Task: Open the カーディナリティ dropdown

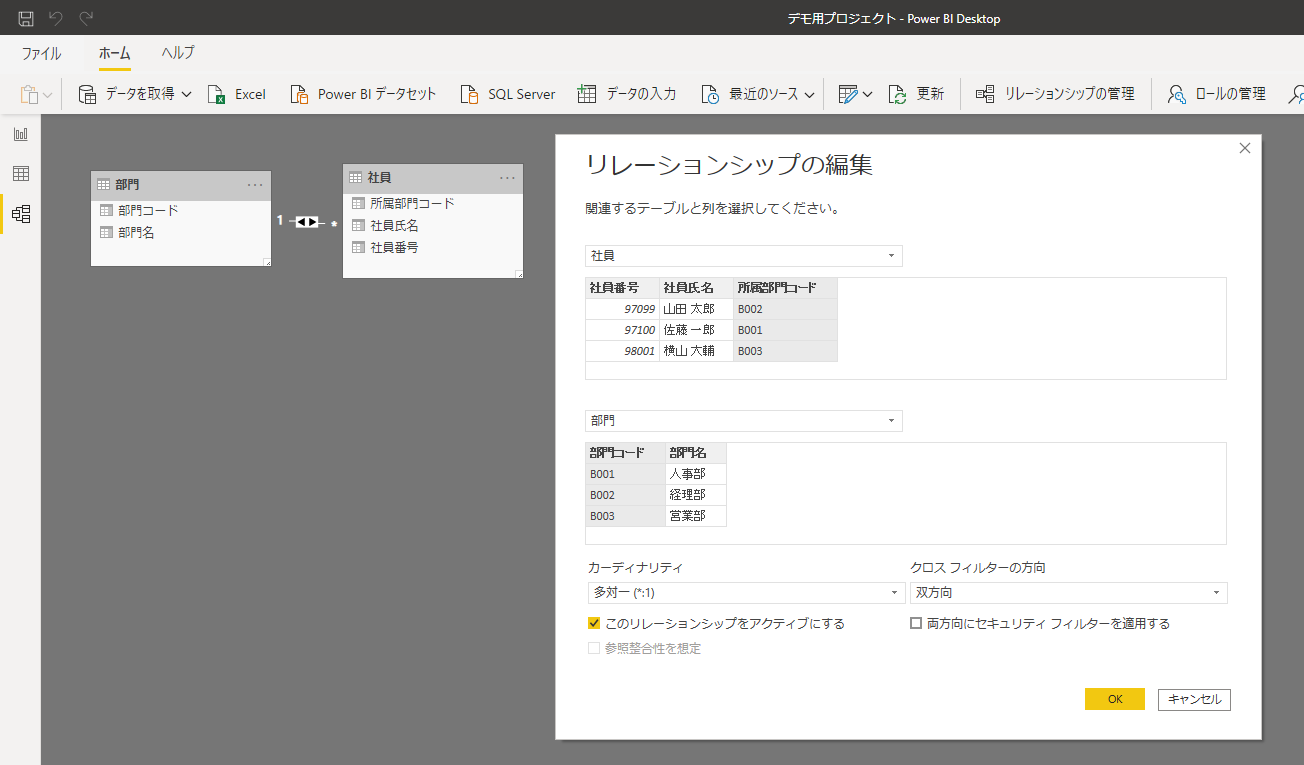Action: pos(747,593)
